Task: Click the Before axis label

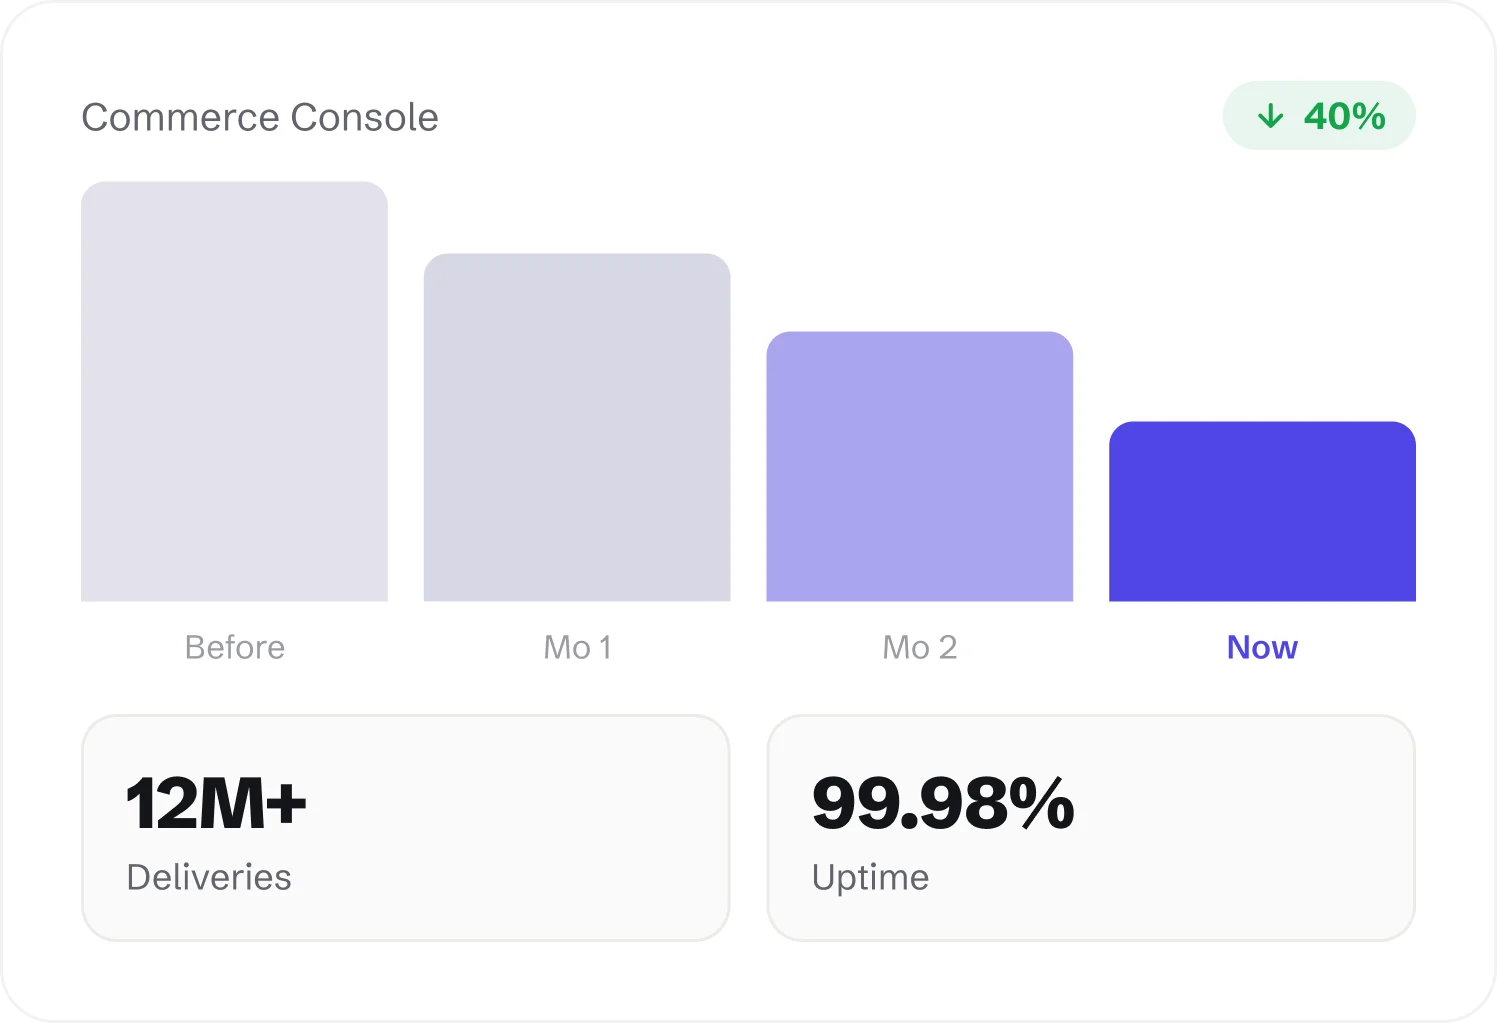Action: [235, 647]
